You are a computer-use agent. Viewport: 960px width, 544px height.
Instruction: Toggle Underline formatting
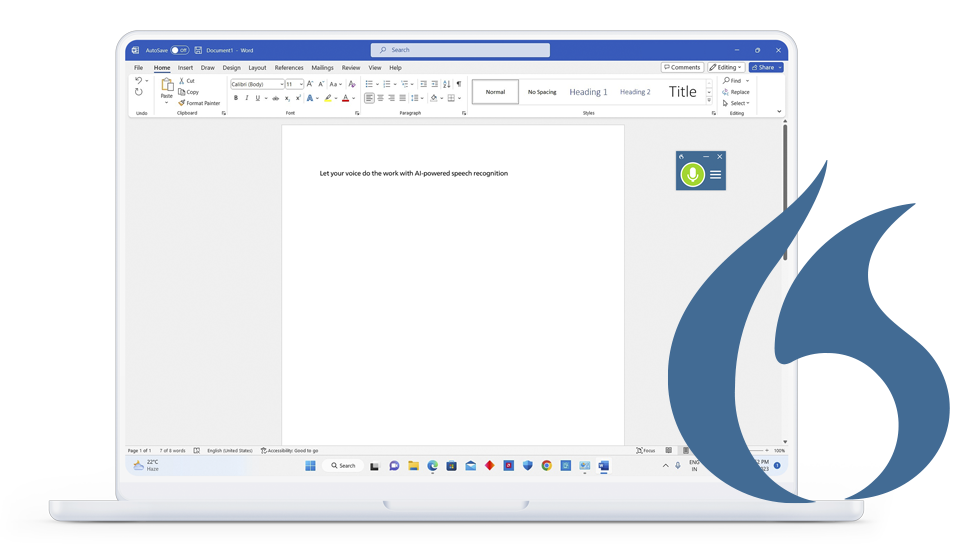[258, 98]
